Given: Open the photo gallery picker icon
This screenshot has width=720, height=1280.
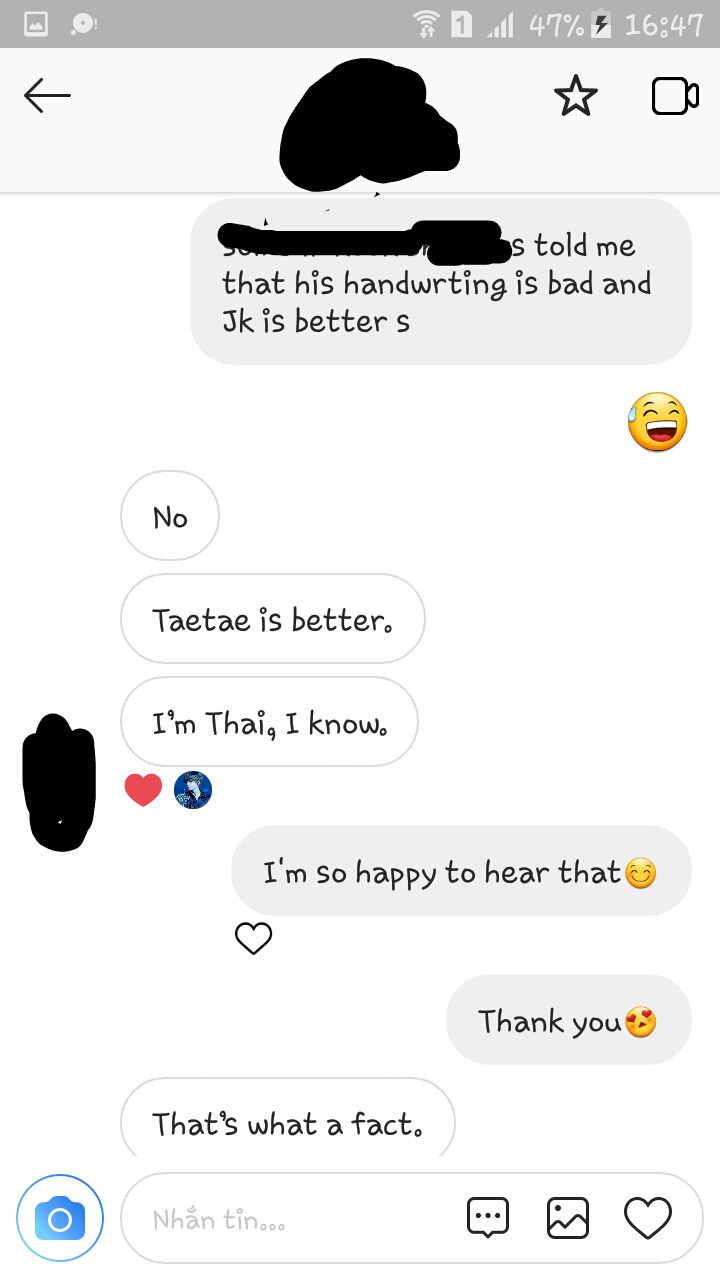Looking at the screenshot, I should (568, 1218).
